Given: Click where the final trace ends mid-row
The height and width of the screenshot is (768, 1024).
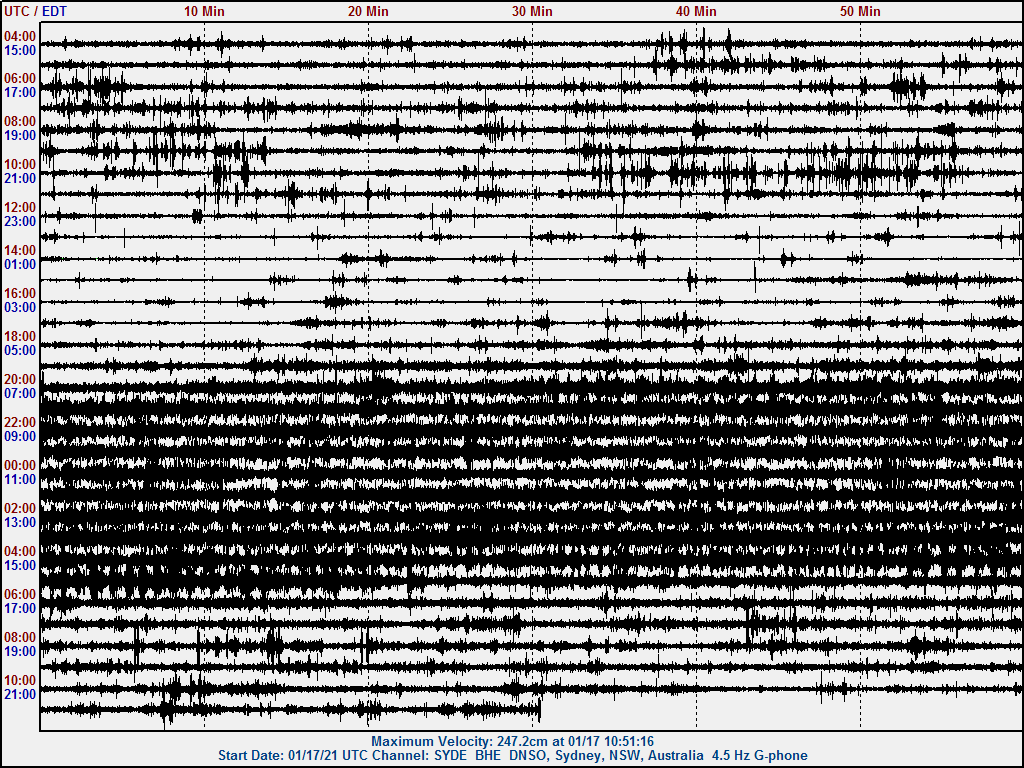Looking at the screenshot, I should click(x=540, y=710).
